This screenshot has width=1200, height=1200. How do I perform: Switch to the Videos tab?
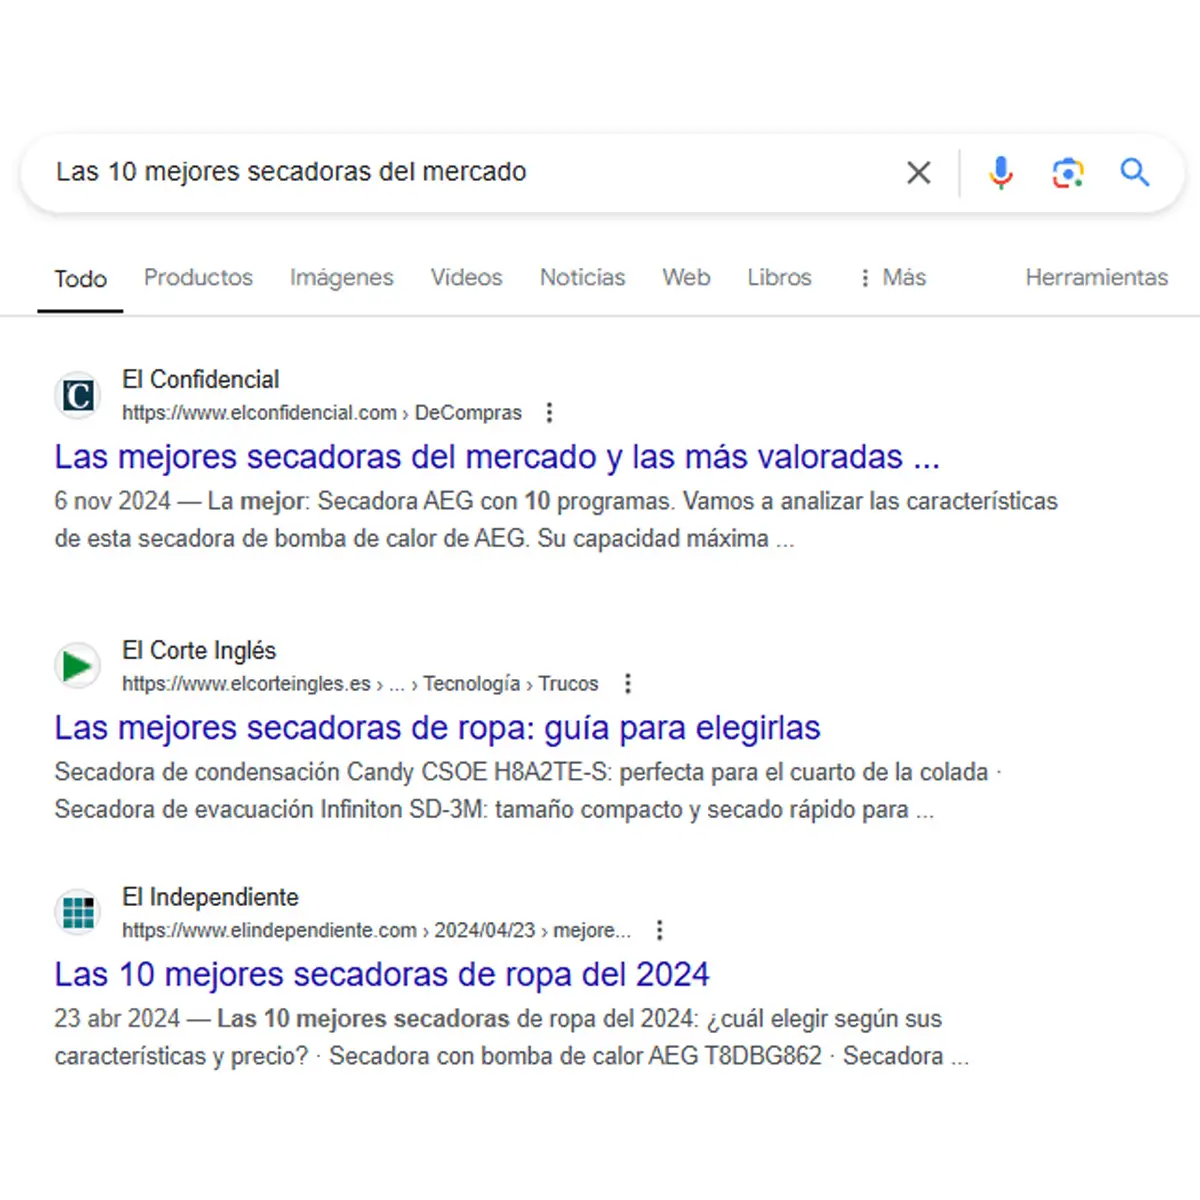[467, 278]
